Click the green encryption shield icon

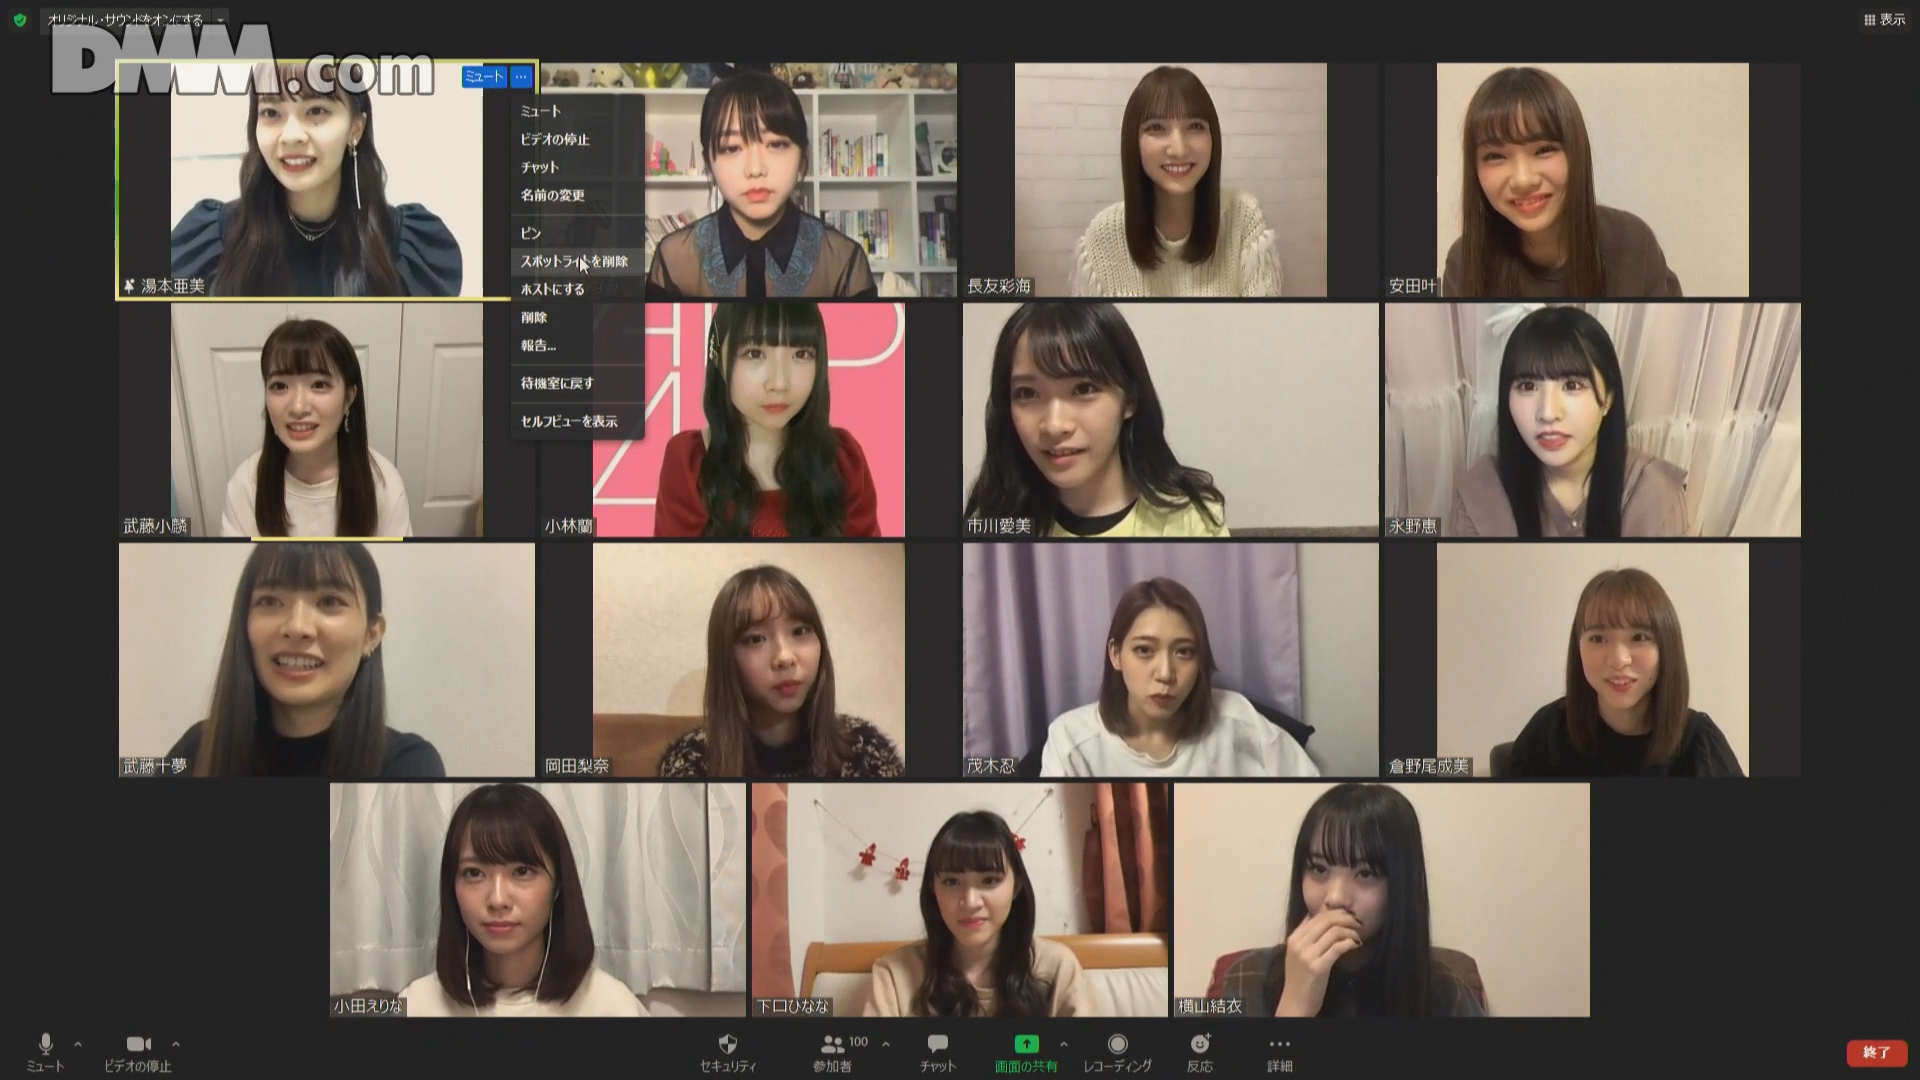[x=19, y=20]
